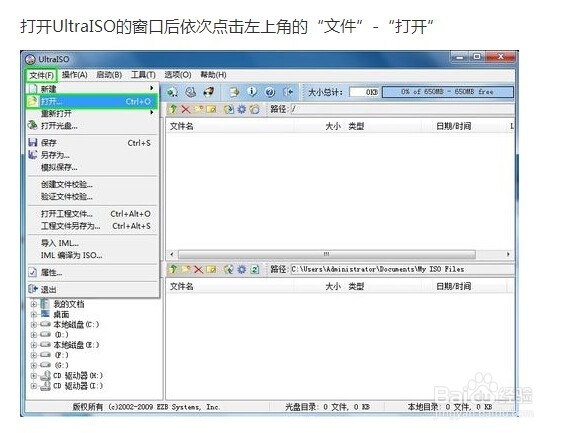Click the red X delete icon in local pane
The width and height of the screenshot is (566, 433).
coord(198,269)
